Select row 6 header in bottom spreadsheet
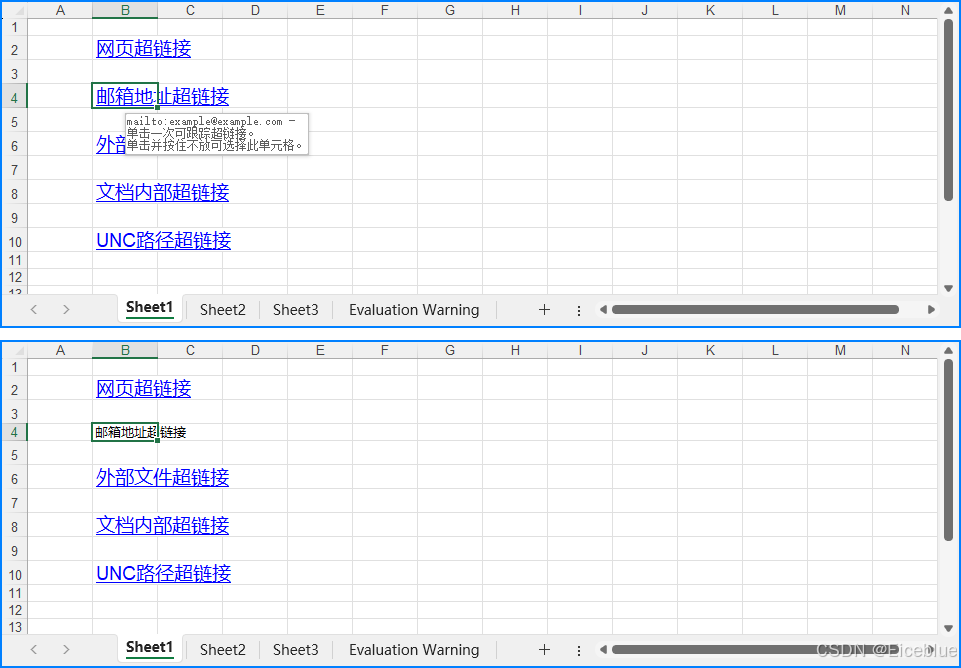Screen dimensions: 961x668 pyautogui.click(x=15, y=478)
